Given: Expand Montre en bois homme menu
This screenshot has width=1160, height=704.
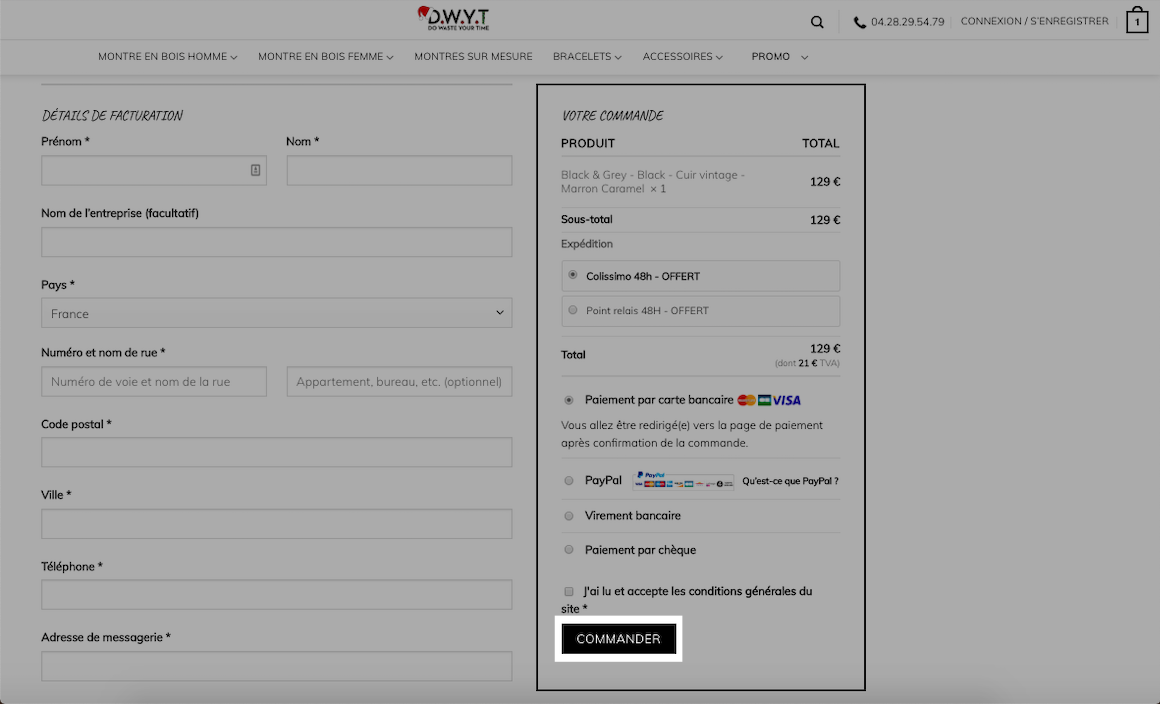Looking at the screenshot, I should click(x=168, y=56).
